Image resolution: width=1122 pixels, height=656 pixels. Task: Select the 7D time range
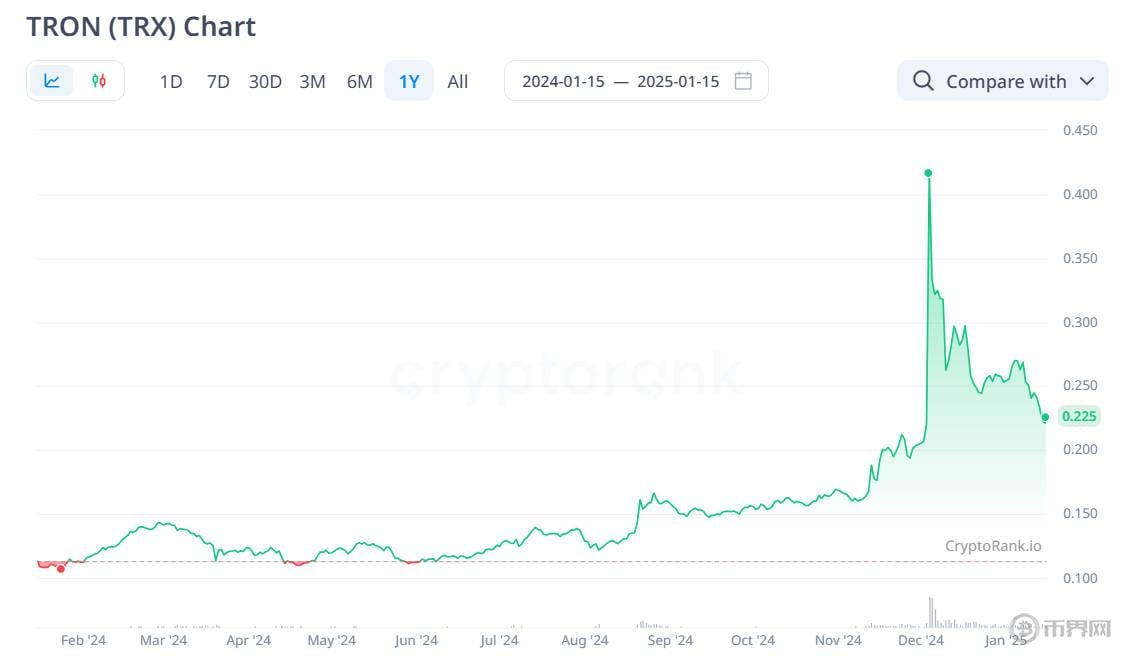coord(218,82)
